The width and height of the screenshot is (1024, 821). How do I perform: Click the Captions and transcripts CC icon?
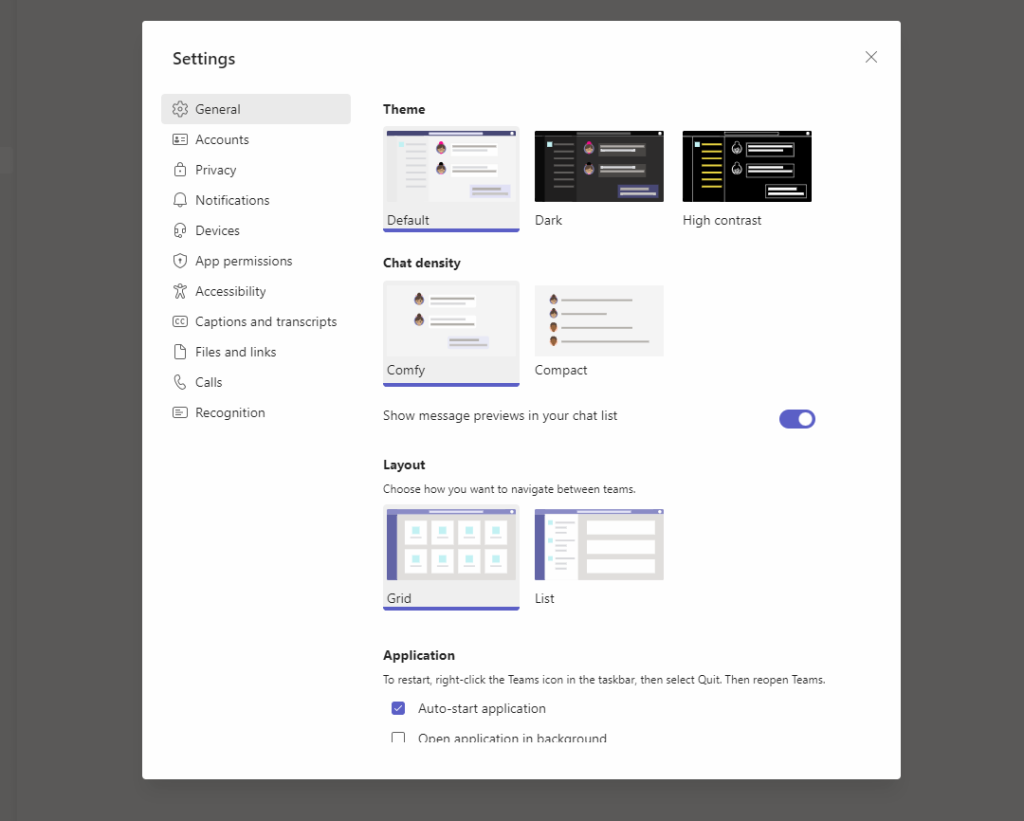pyautogui.click(x=180, y=321)
